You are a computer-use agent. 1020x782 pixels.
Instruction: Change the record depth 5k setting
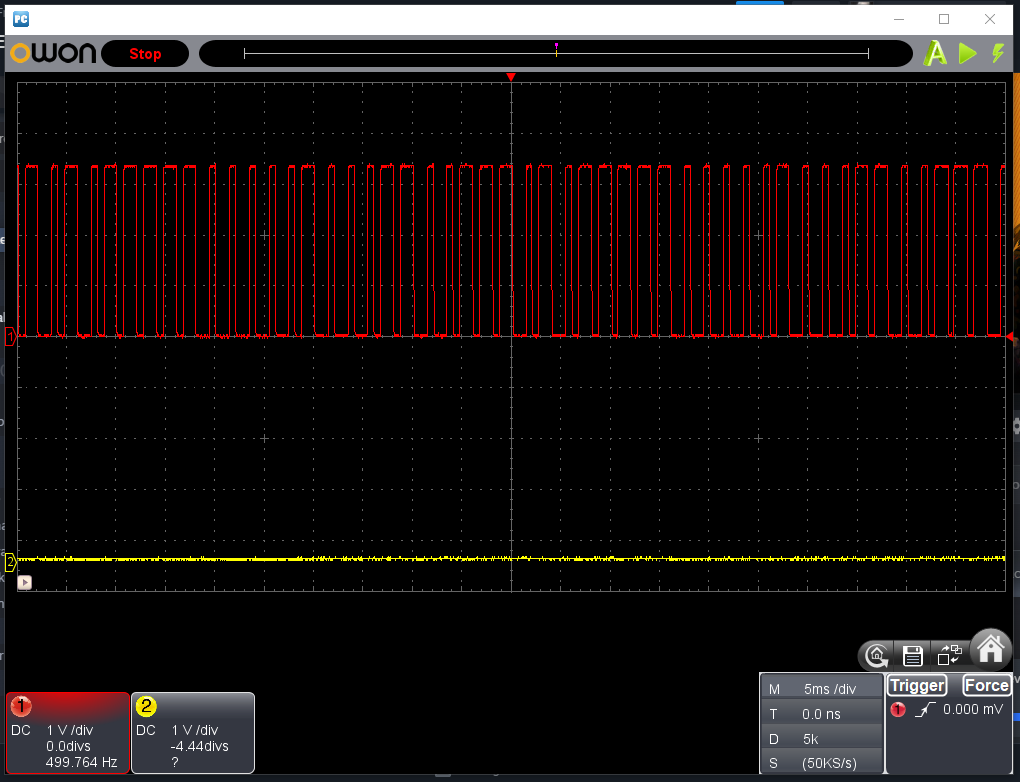(811, 739)
